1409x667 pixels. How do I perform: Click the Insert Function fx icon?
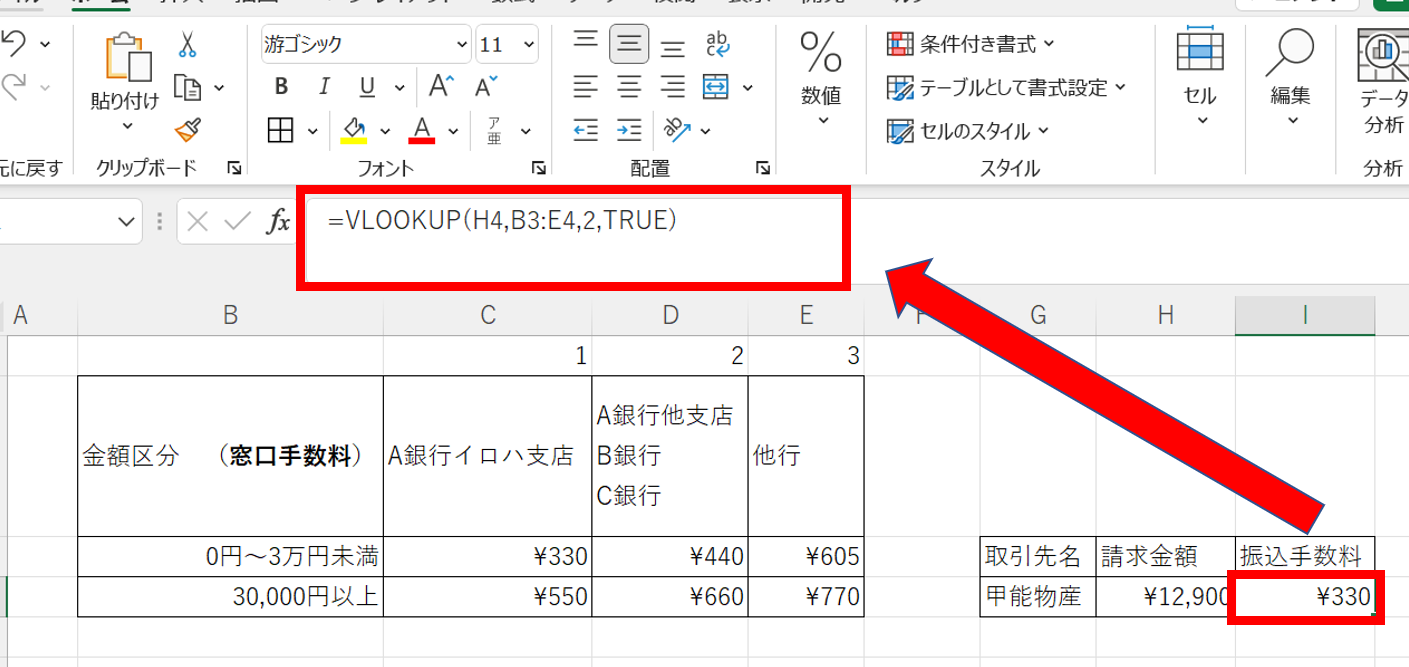(277, 221)
